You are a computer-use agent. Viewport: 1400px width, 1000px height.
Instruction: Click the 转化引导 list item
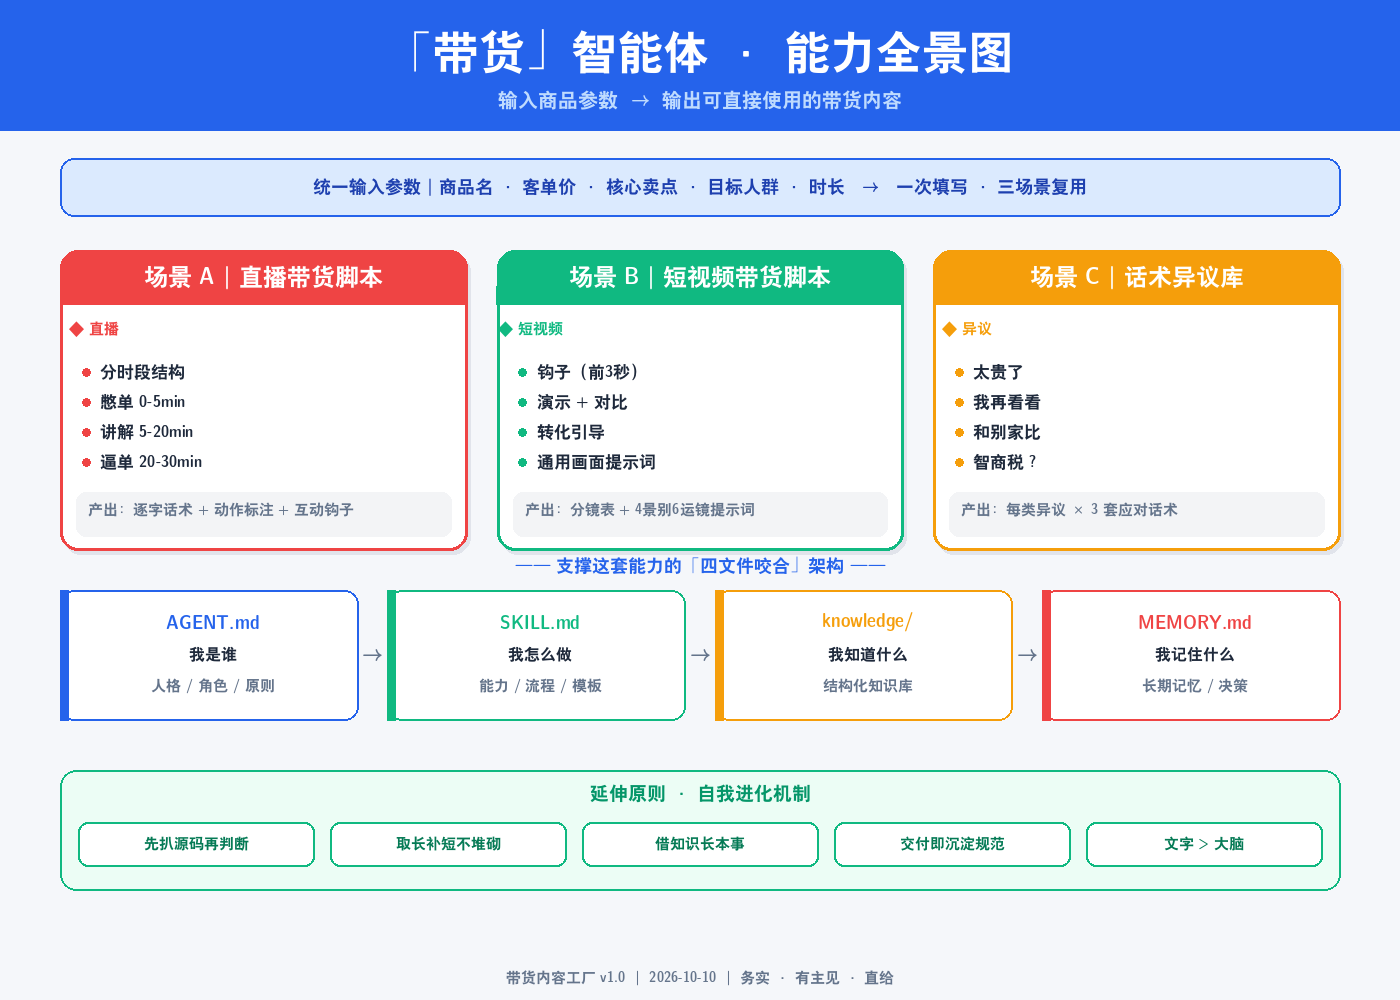[562, 432]
